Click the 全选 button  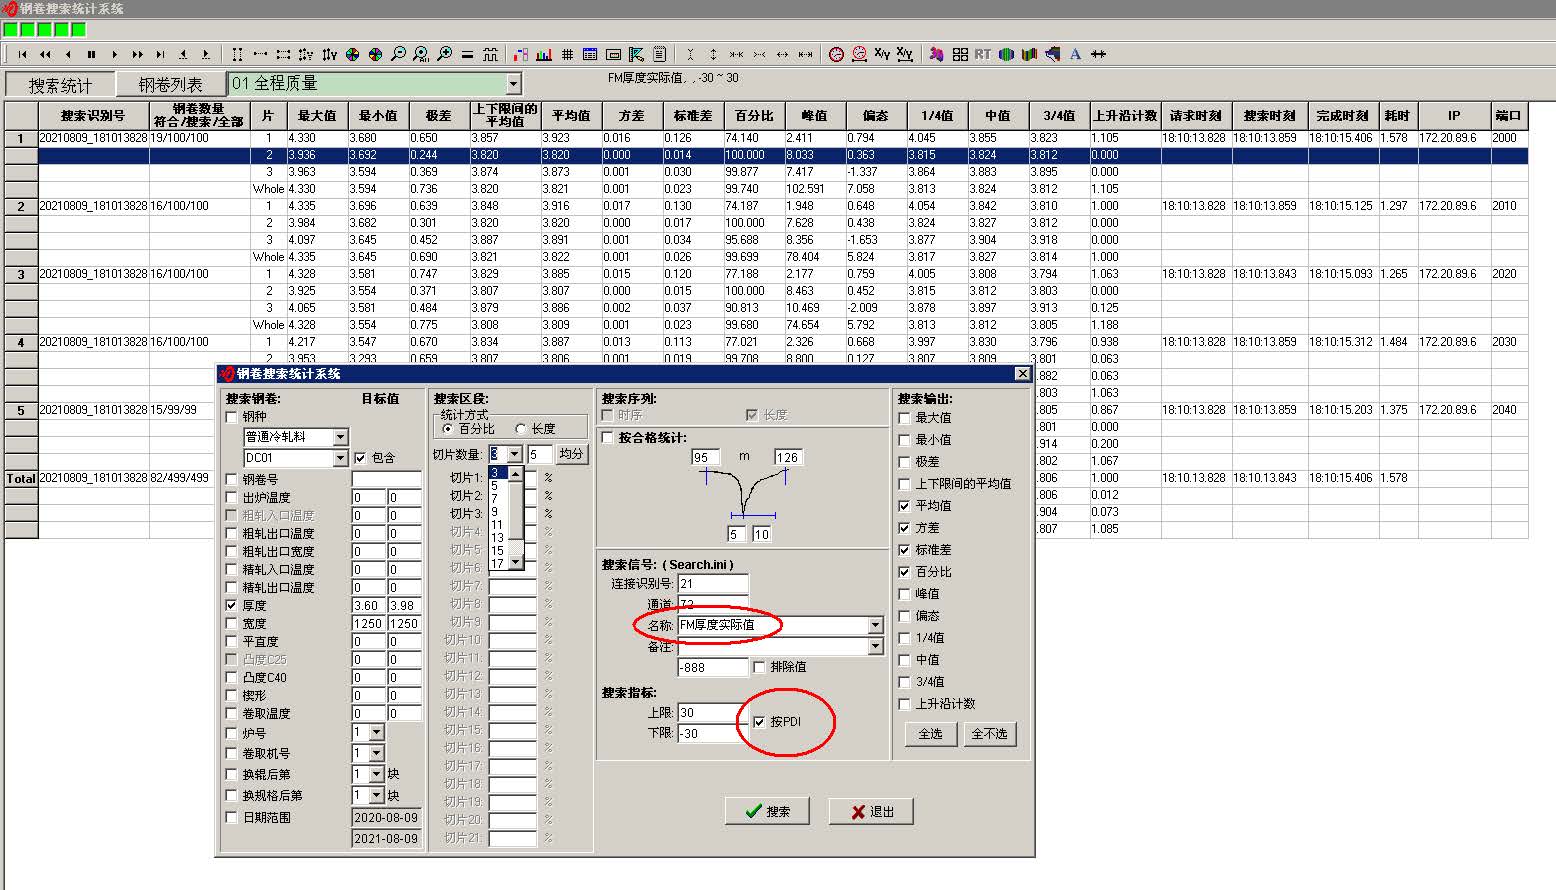[930, 733]
